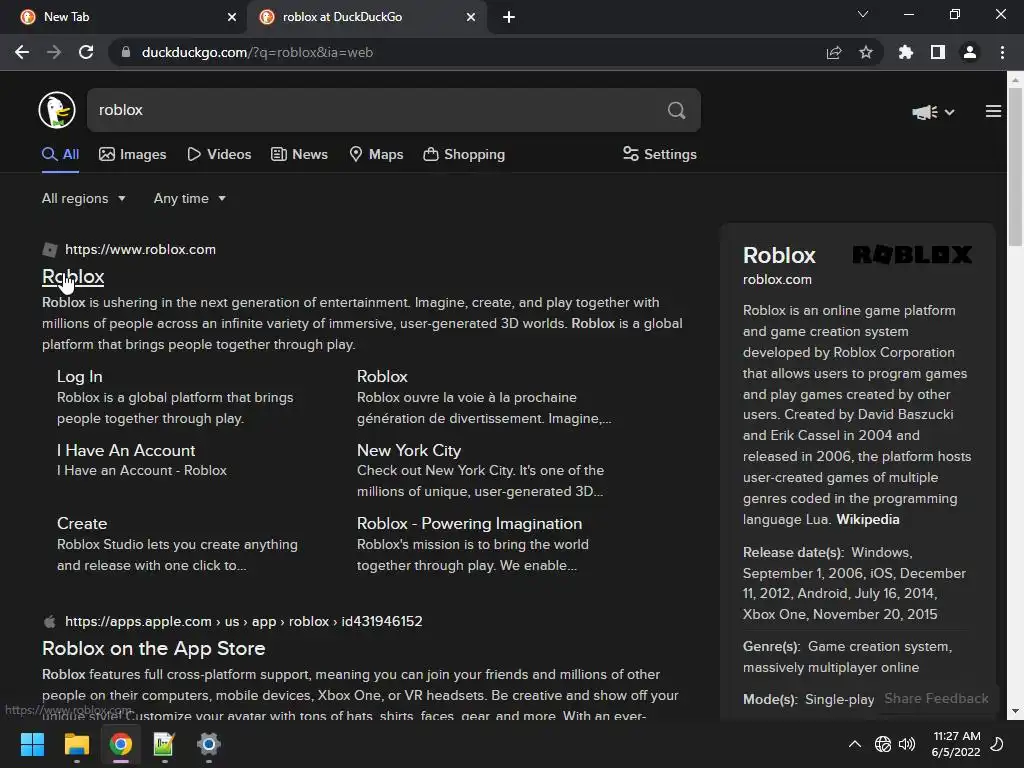Switch to News results
Image resolution: width=1024 pixels, height=768 pixels.
(x=299, y=155)
